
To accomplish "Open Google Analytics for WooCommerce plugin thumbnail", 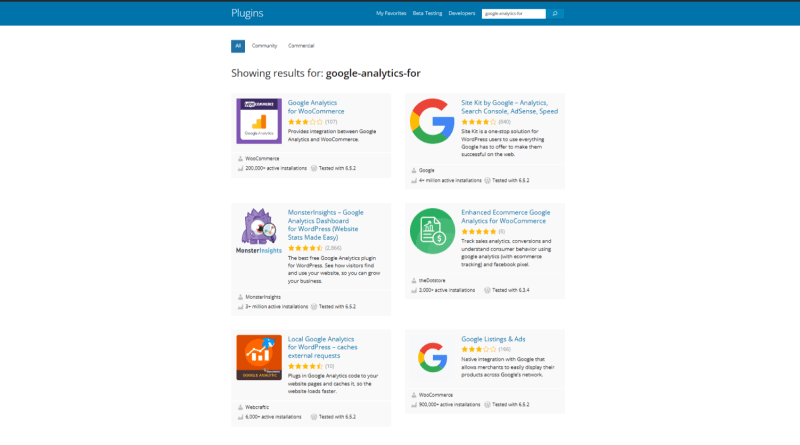I will click(259, 121).
